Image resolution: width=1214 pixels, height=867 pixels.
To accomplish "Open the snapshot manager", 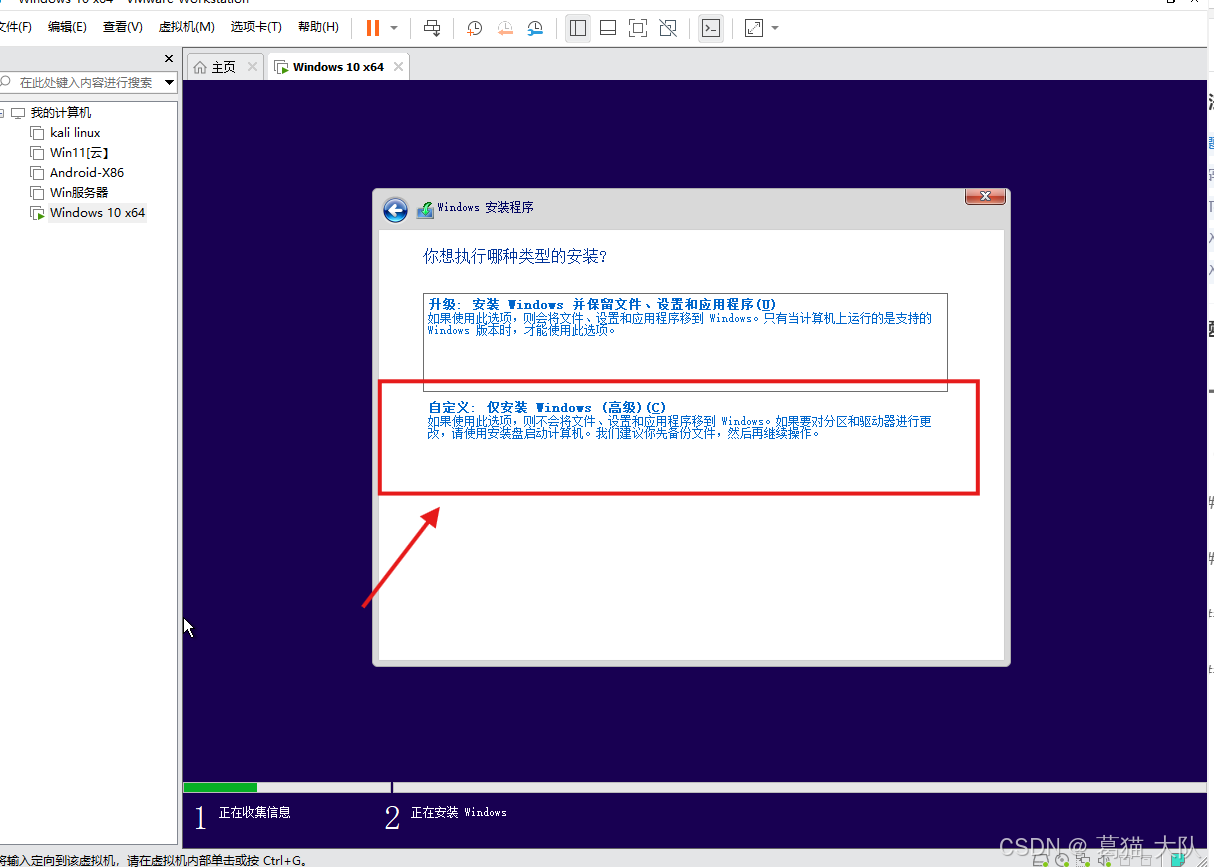I will 536,28.
